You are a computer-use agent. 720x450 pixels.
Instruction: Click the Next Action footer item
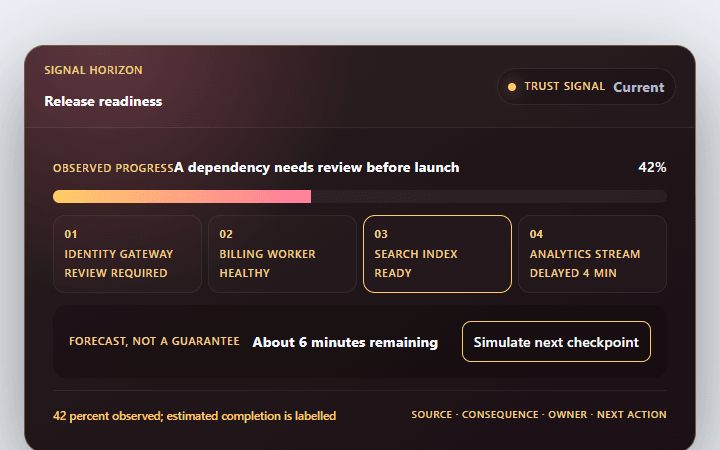(x=632, y=415)
